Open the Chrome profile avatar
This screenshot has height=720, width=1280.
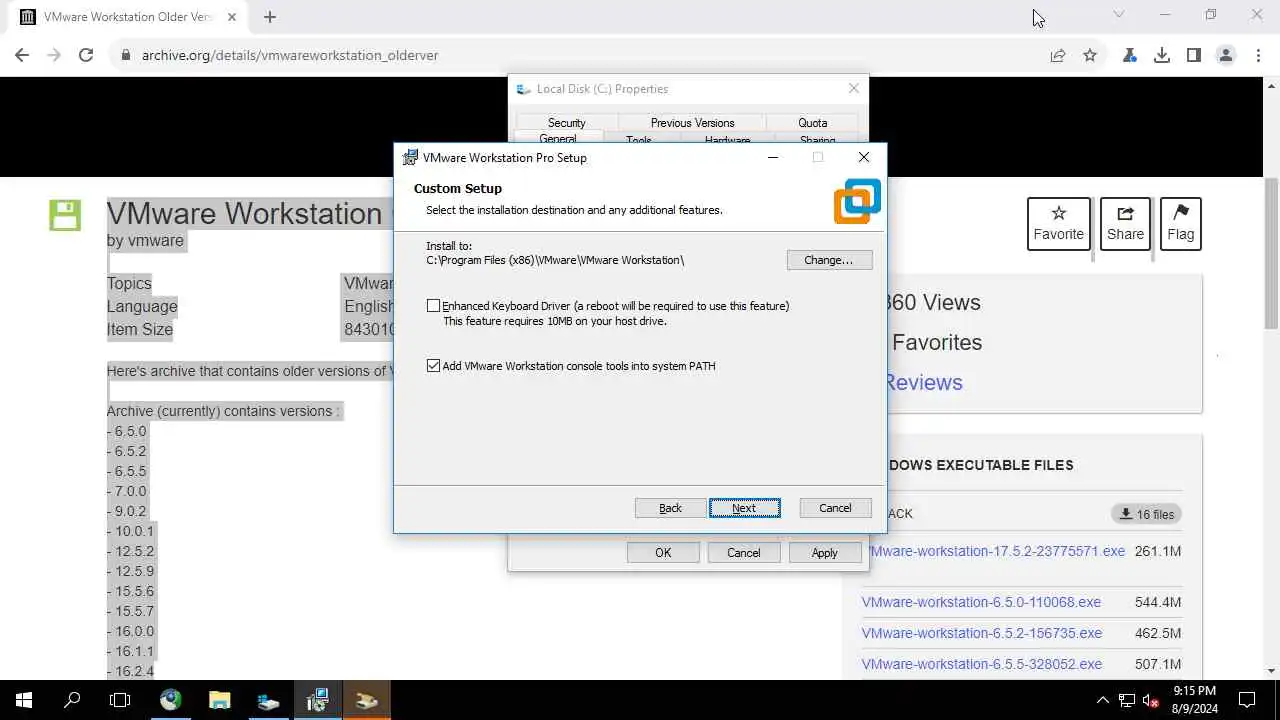(x=1226, y=55)
